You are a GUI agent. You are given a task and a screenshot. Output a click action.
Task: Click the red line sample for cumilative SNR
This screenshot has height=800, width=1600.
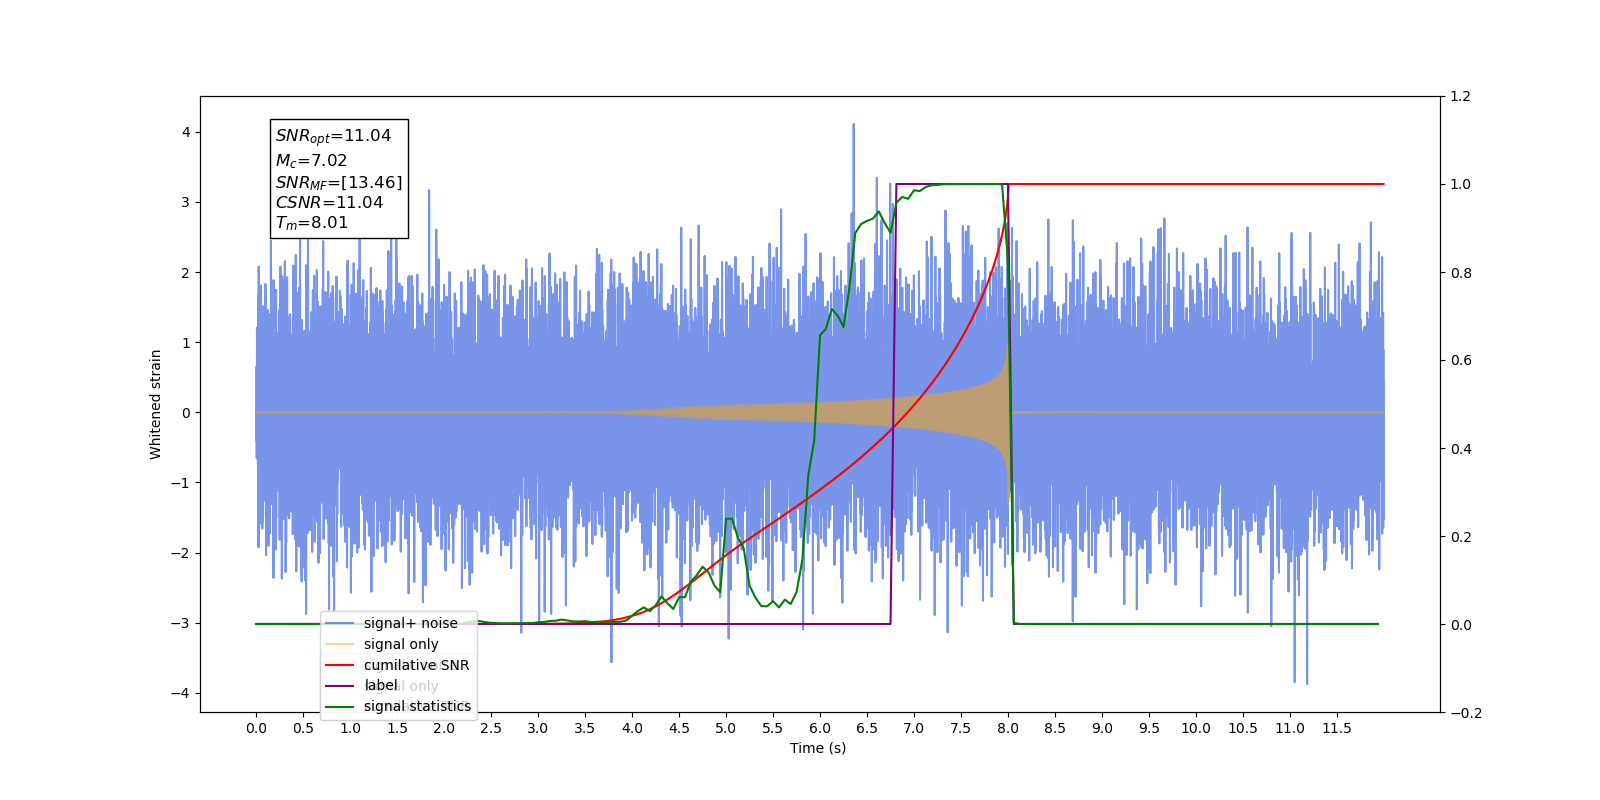tap(340, 665)
